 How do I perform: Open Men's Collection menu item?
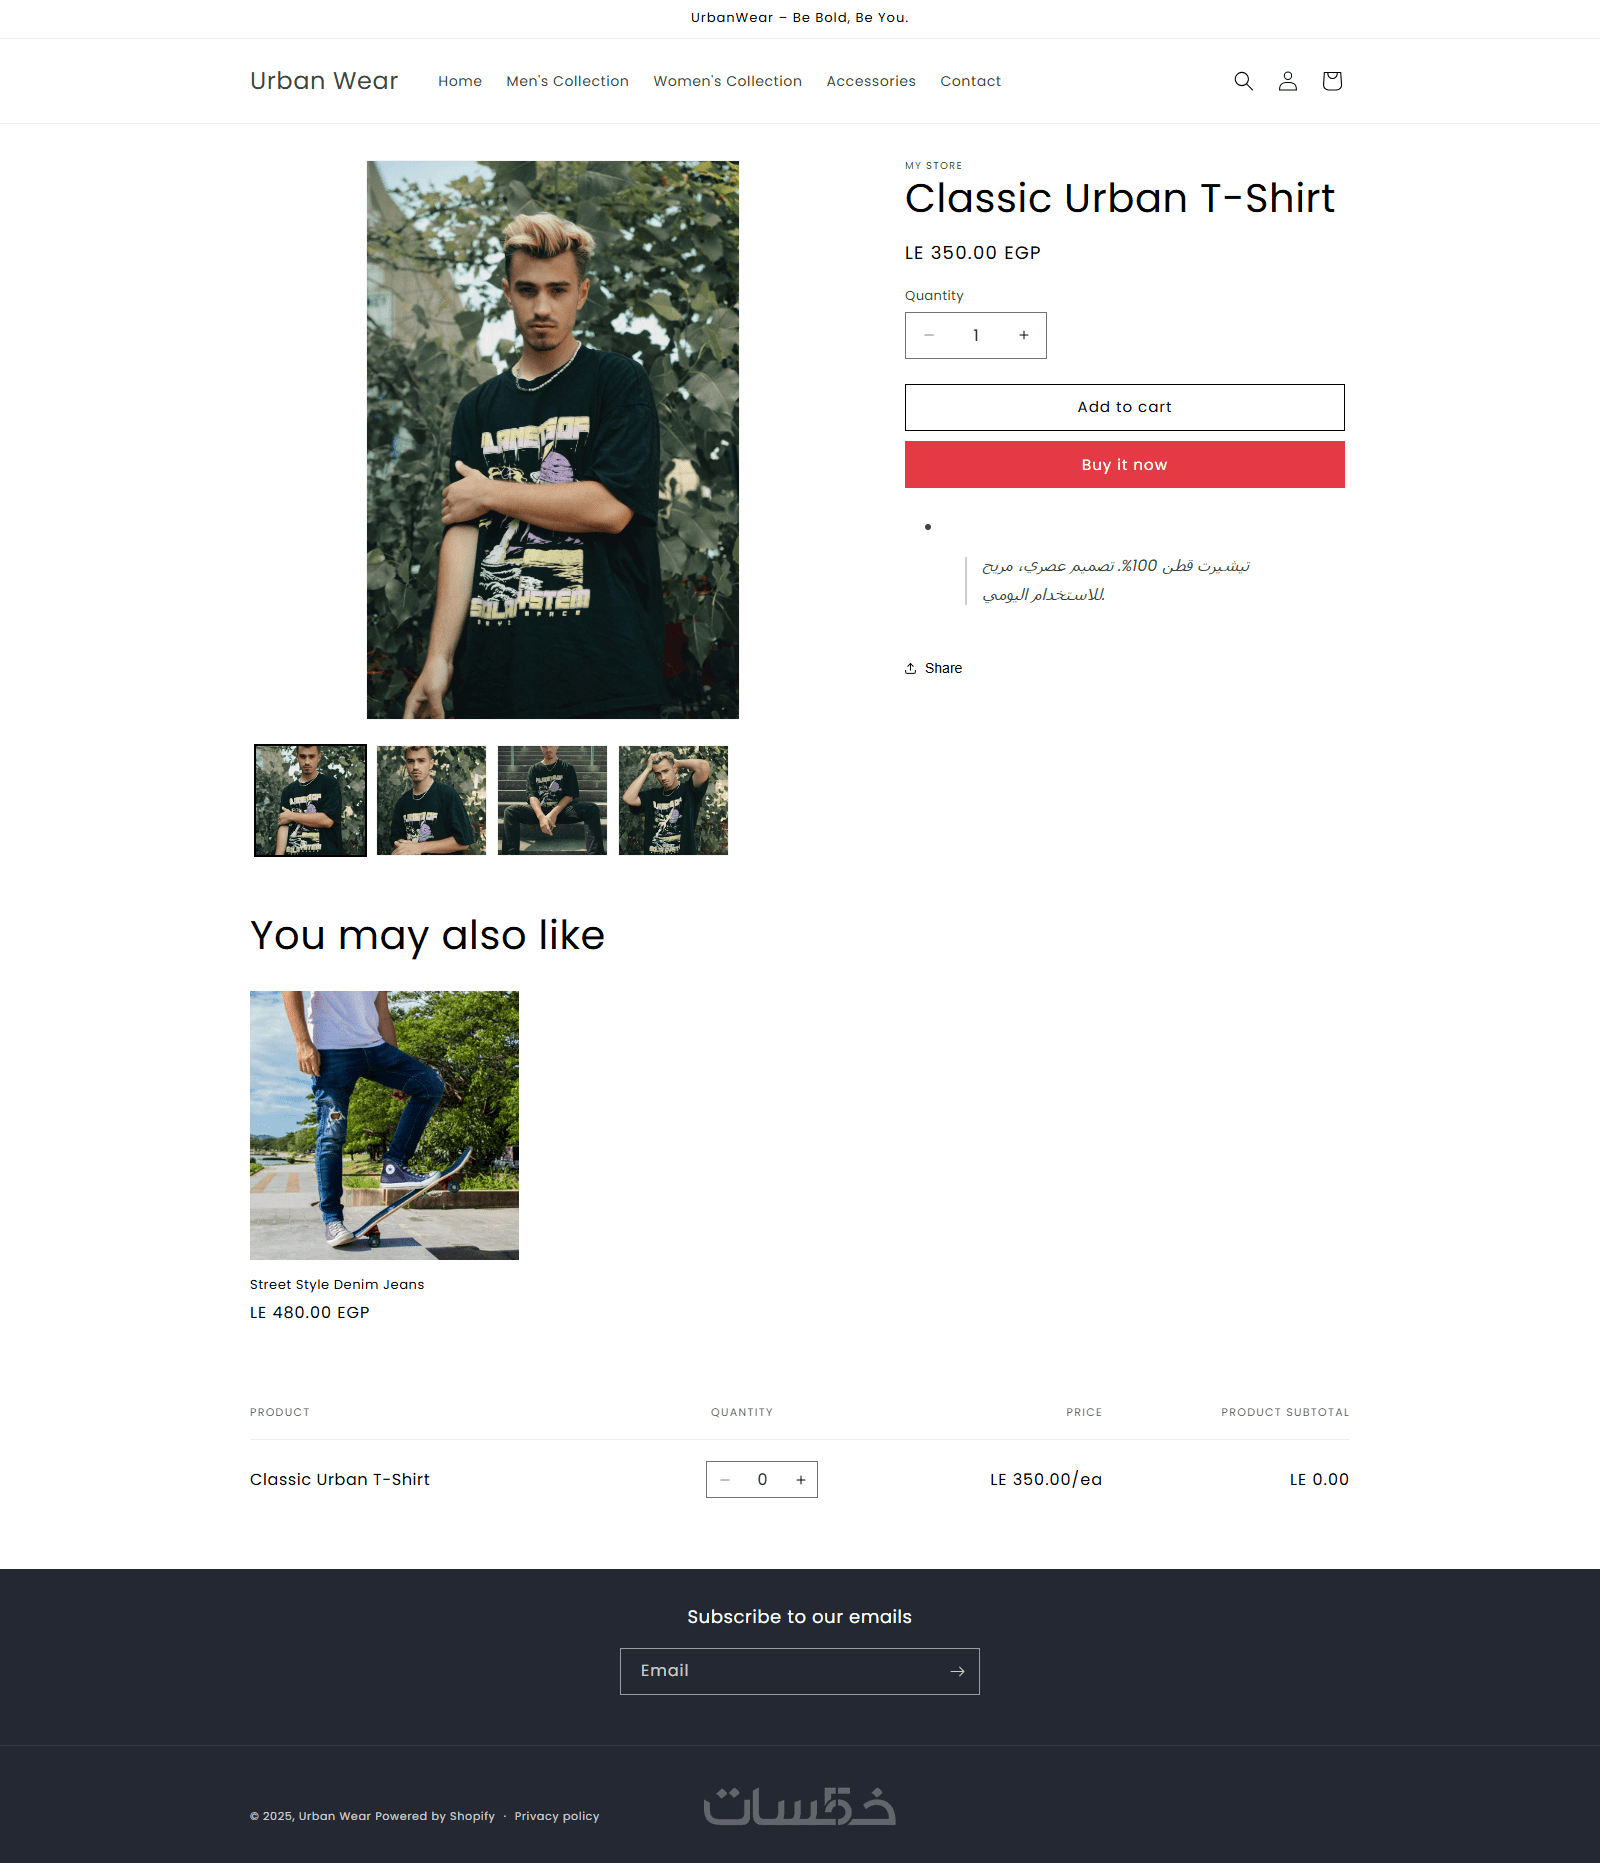567,81
